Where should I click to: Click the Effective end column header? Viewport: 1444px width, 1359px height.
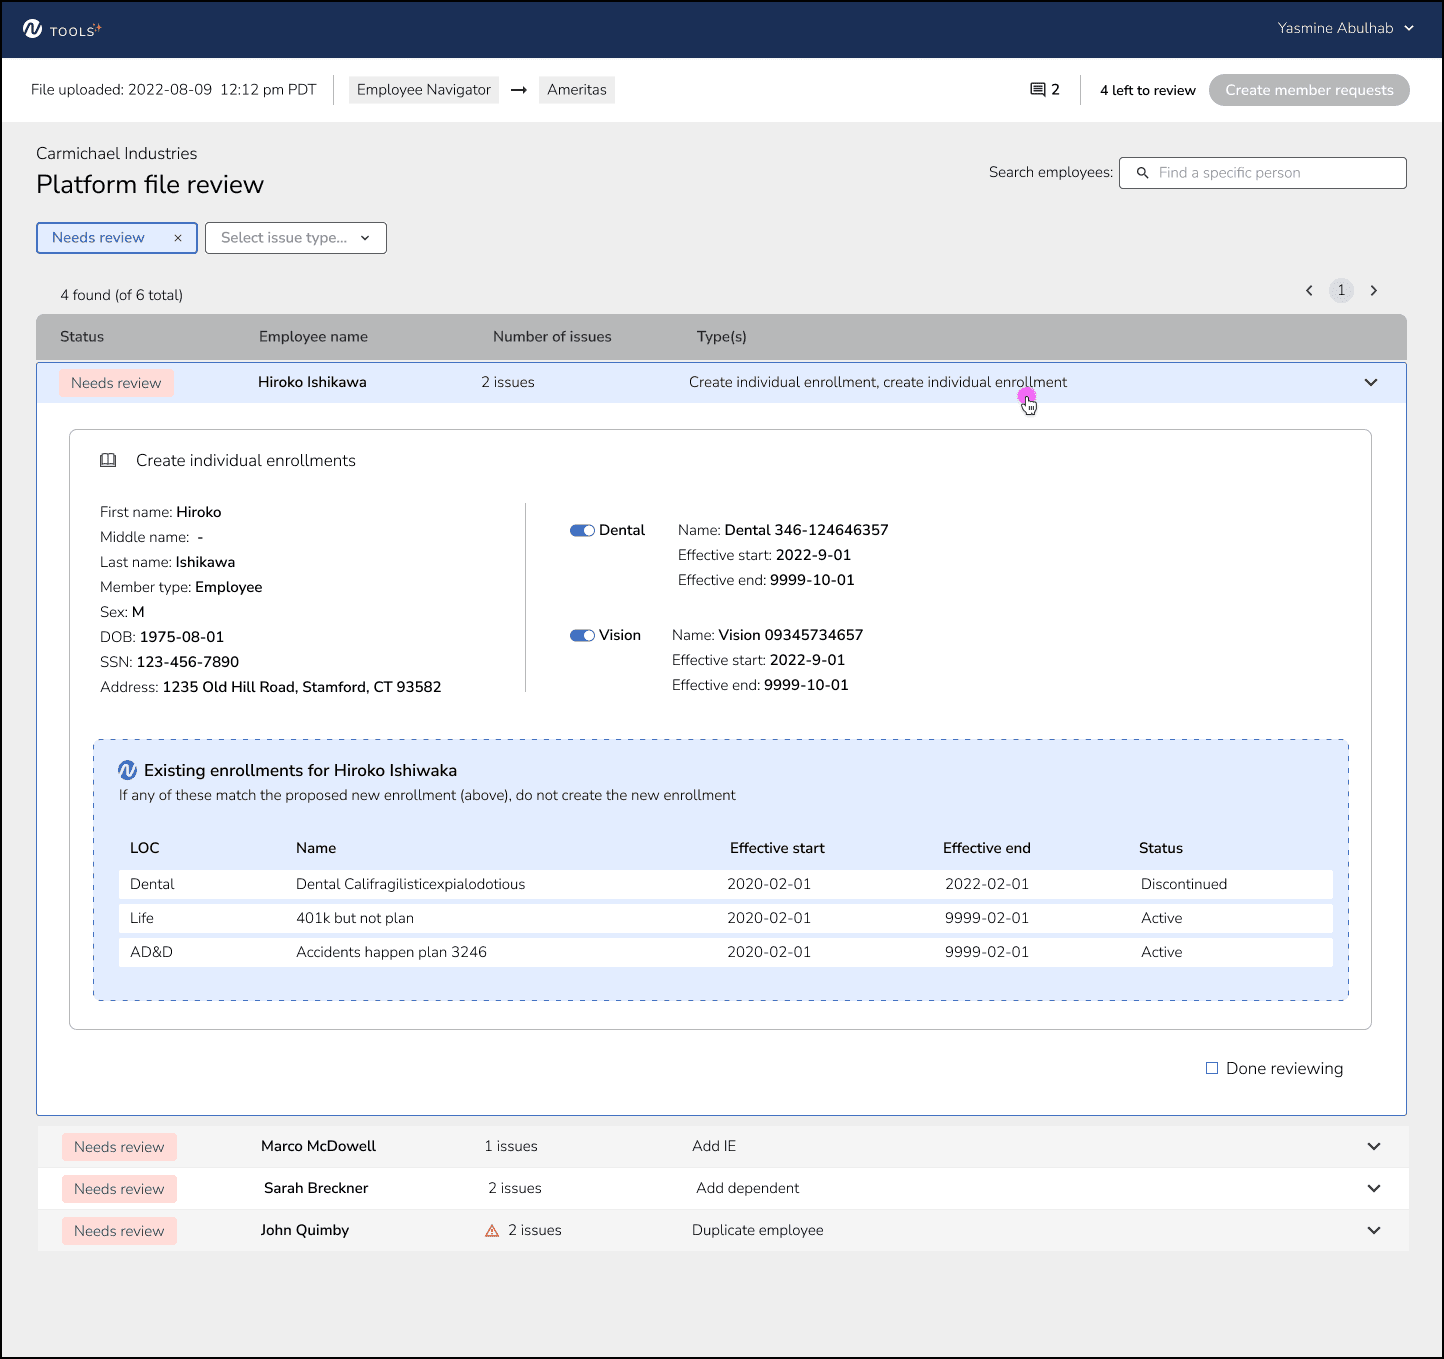987,848
